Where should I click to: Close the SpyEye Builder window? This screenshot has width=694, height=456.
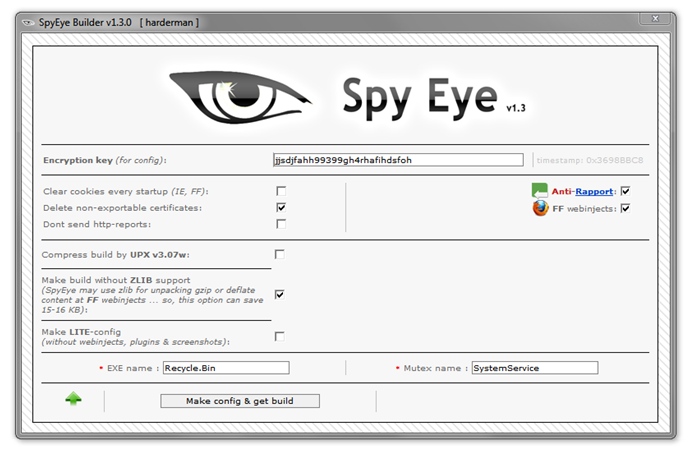coord(655,18)
